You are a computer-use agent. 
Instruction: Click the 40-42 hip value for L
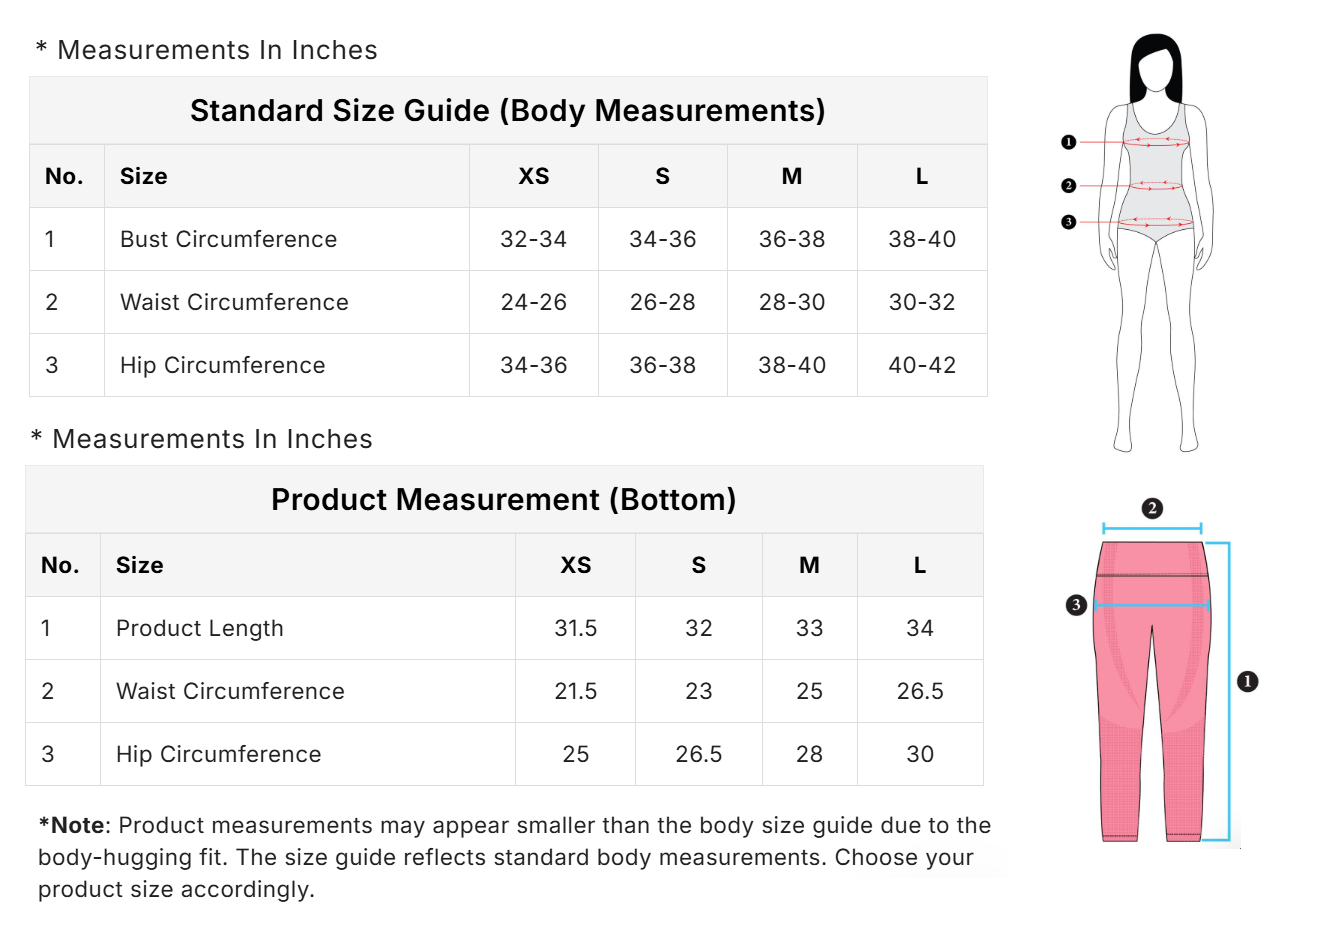point(921,365)
